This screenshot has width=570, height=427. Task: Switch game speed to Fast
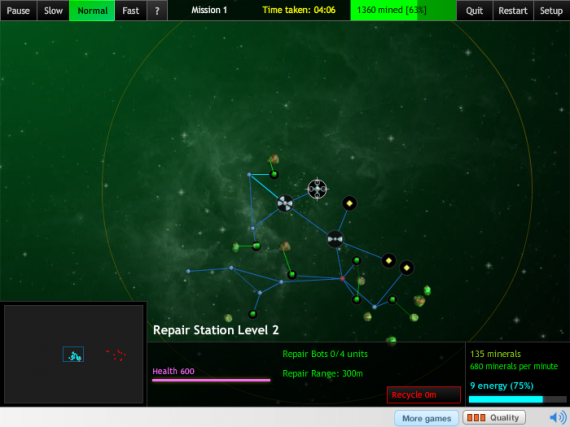pyautogui.click(x=131, y=11)
